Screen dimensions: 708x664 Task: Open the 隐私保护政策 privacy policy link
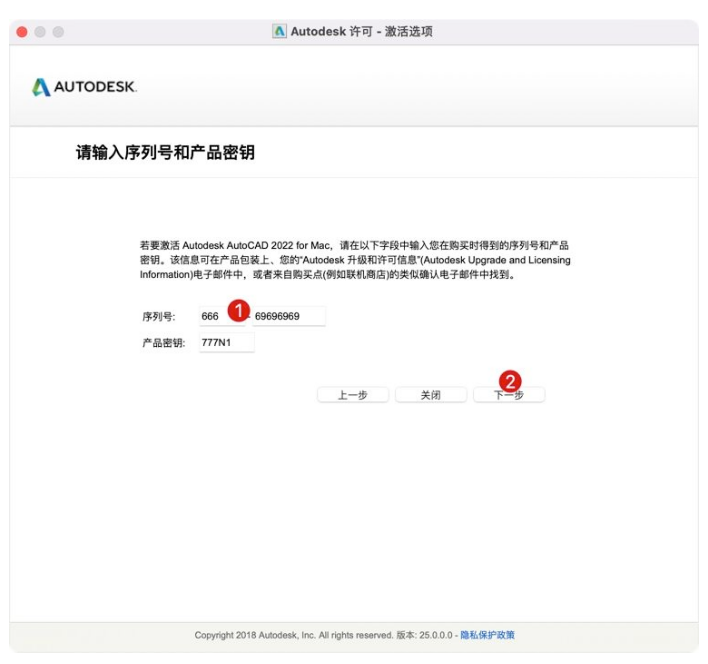(x=487, y=635)
